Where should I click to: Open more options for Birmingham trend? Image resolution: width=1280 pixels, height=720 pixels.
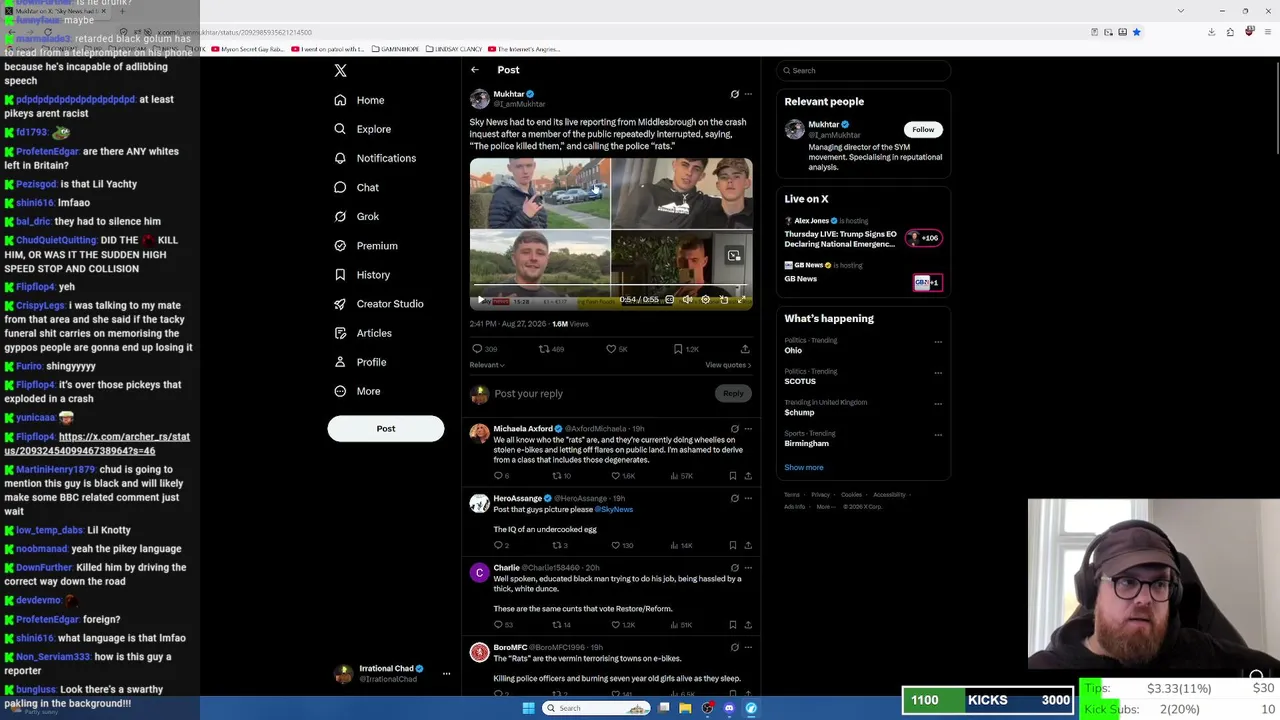(x=938, y=435)
